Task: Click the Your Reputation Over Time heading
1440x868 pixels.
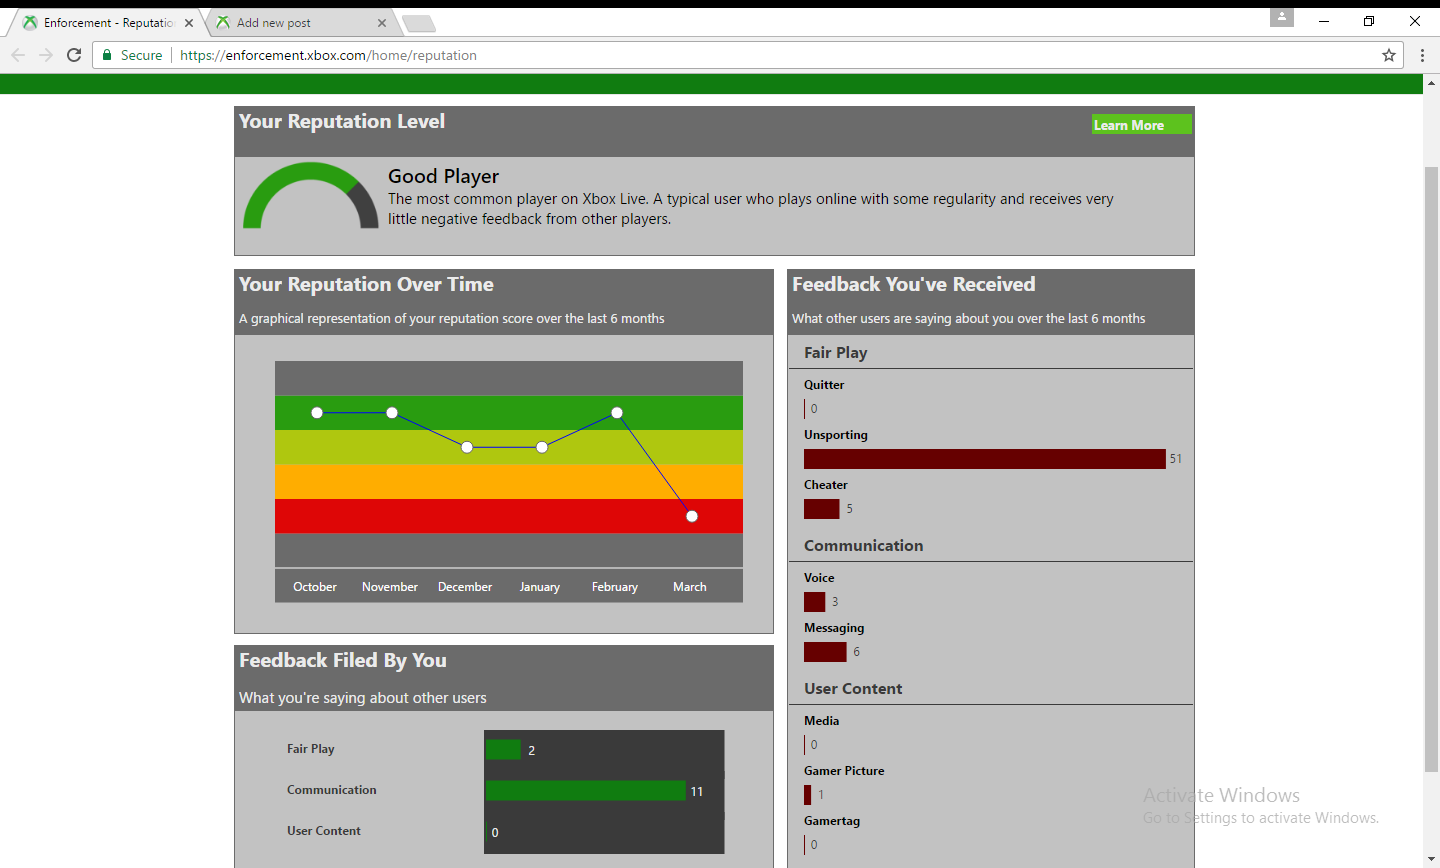Action: click(366, 285)
